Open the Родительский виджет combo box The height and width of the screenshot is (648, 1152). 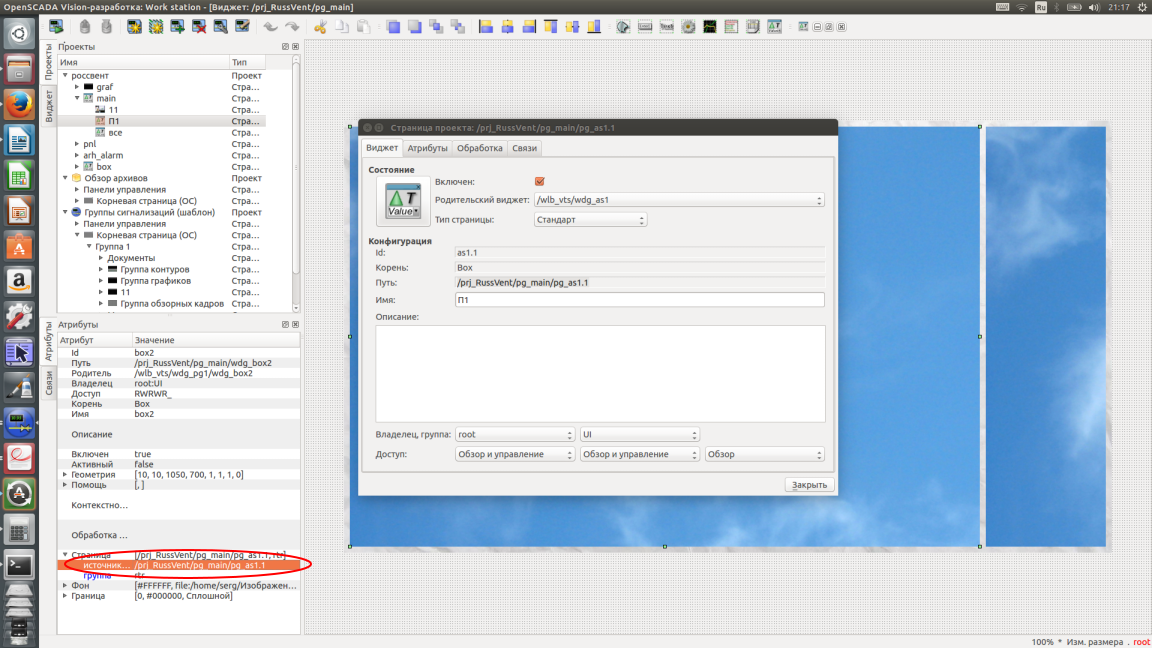click(678, 200)
